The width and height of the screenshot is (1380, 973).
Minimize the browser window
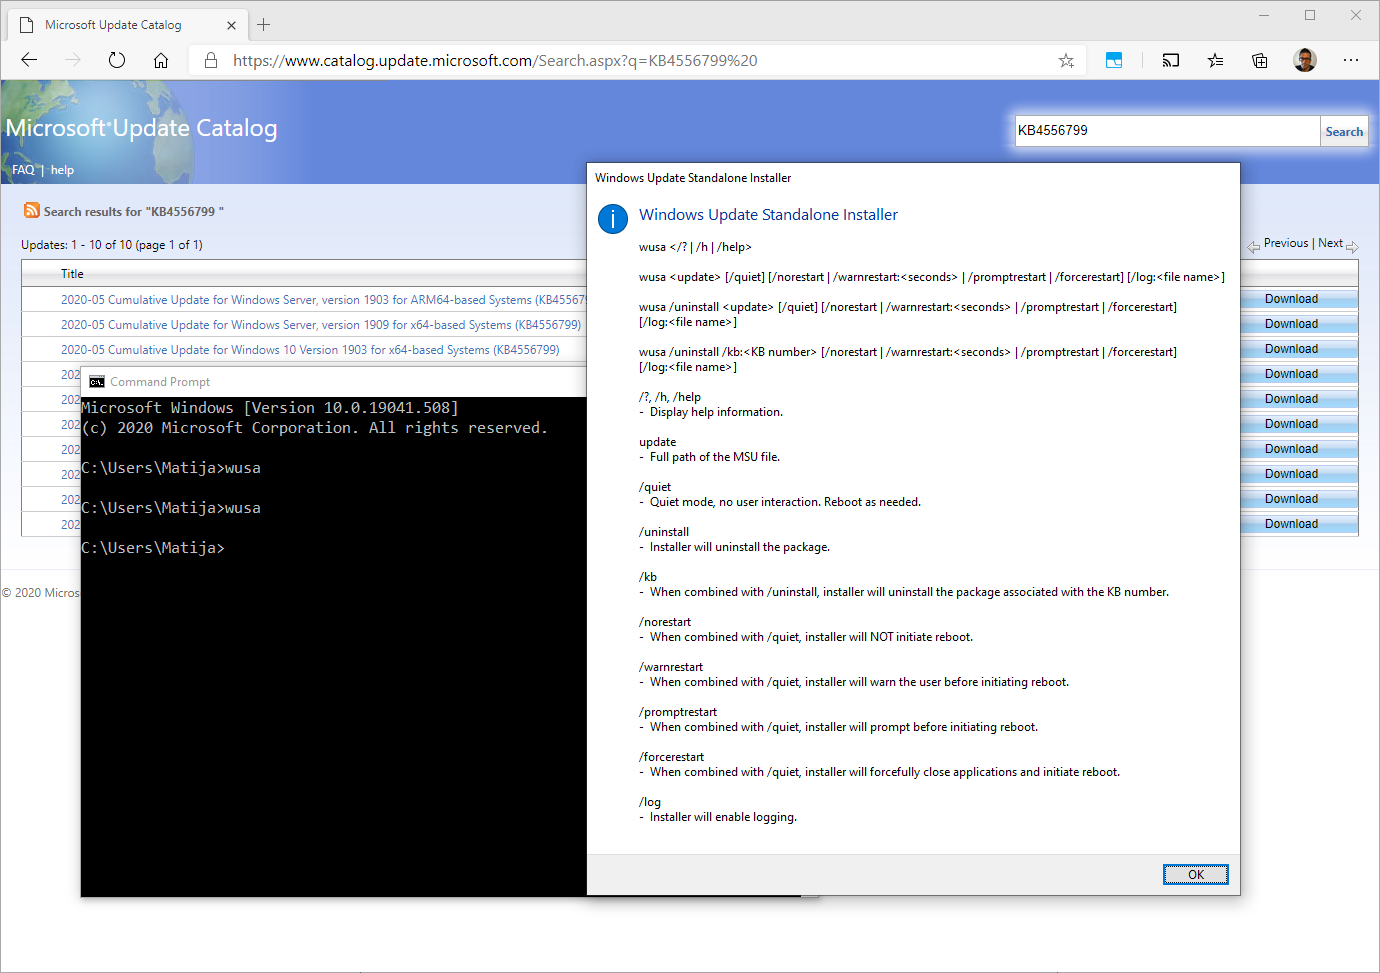1264,15
